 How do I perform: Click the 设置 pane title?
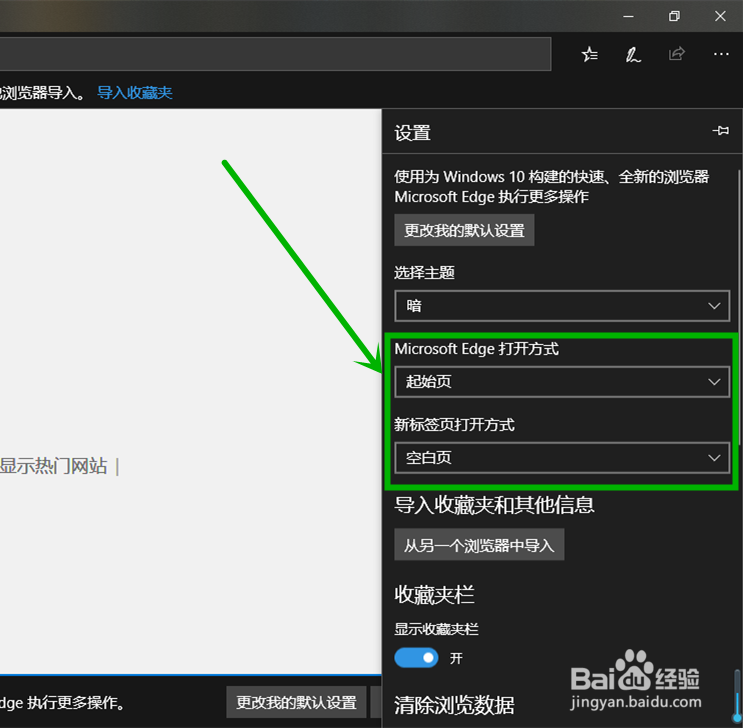(x=412, y=133)
